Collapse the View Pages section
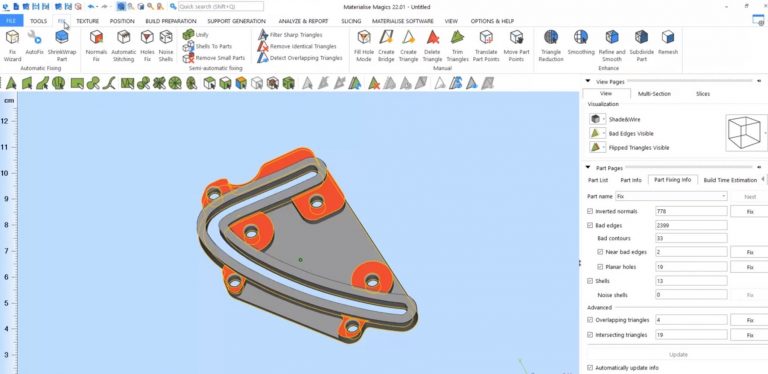The height and width of the screenshot is (374, 768). pyautogui.click(x=588, y=82)
